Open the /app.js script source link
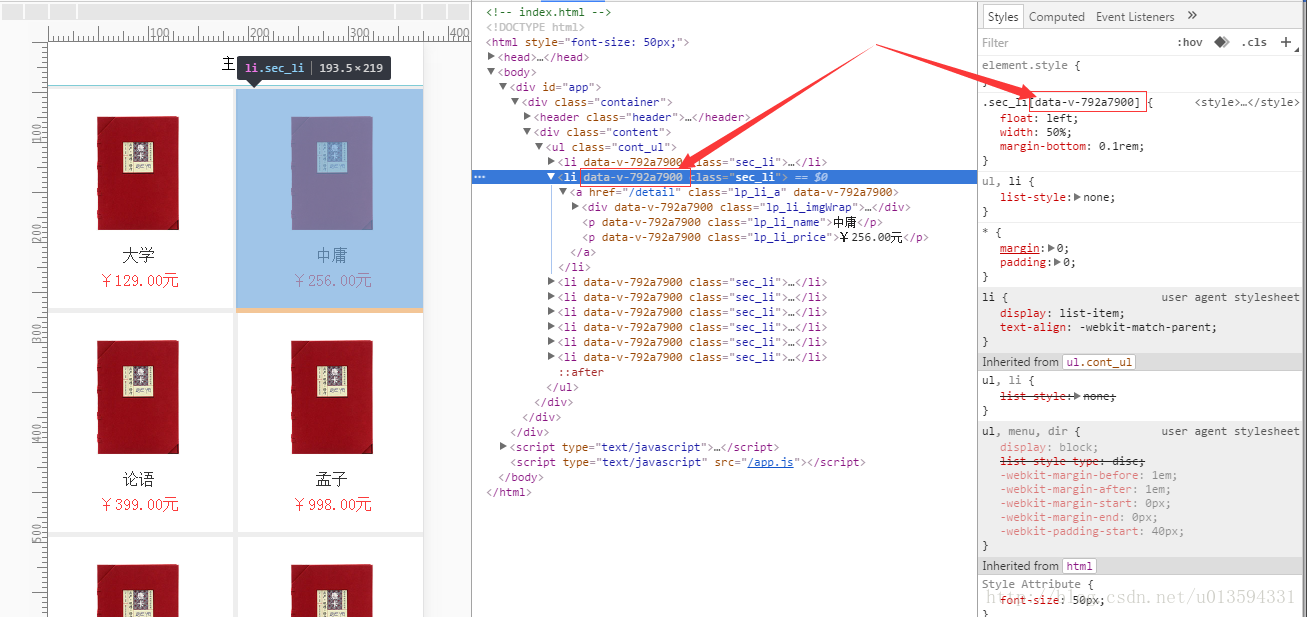 pyautogui.click(x=770, y=462)
